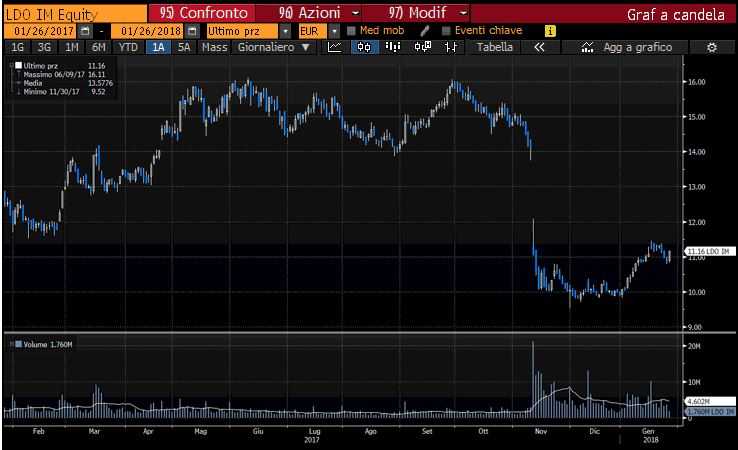Click the 4.602M volume average label
738x450 pixels.
pyautogui.click(x=709, y=402)
